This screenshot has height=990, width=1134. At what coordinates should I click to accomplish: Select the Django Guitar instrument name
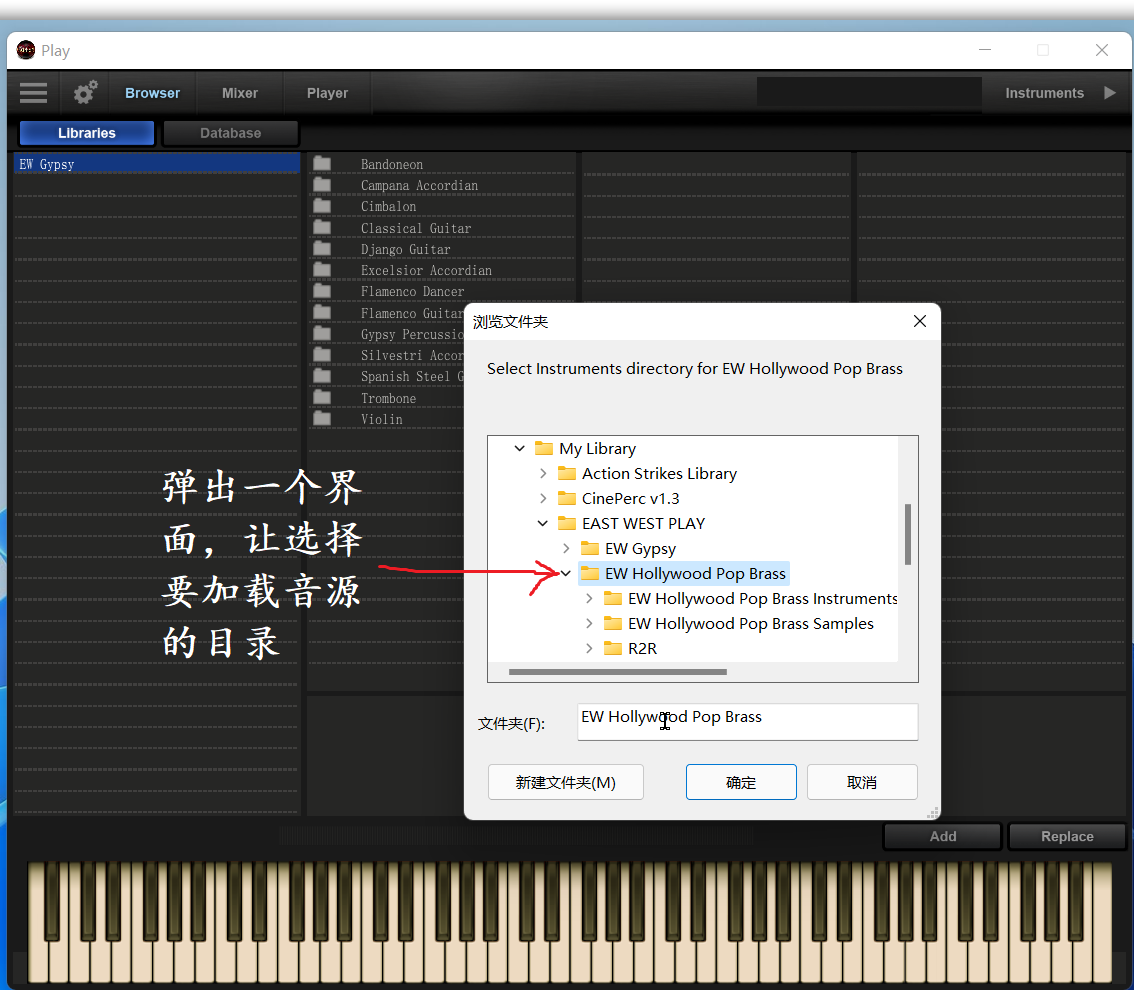tap(406, 249)
